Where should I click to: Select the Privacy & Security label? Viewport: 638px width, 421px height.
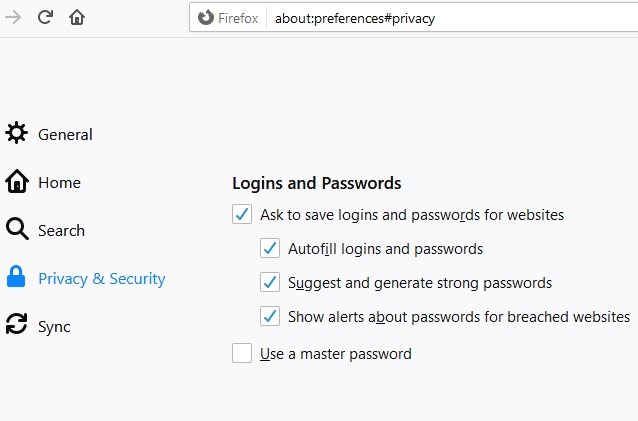(x=101, y=278)
